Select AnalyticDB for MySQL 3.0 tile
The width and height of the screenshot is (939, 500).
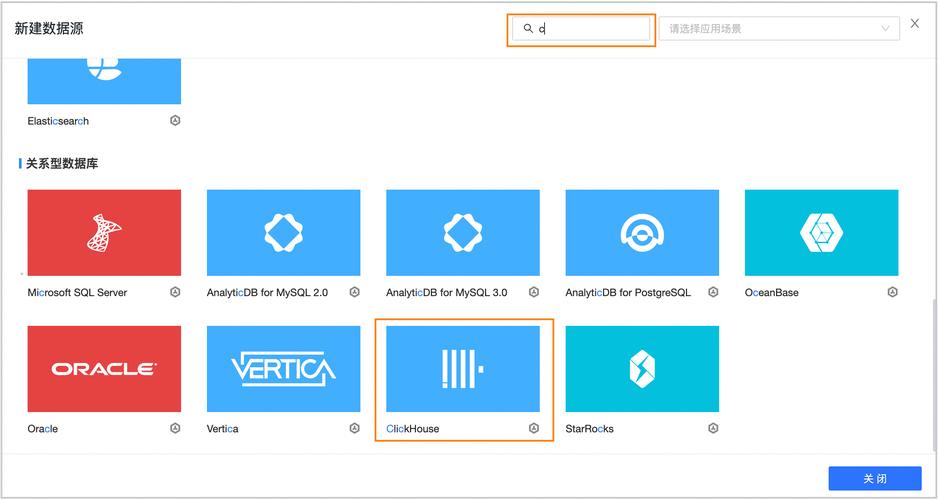click(x=463, y=232)
